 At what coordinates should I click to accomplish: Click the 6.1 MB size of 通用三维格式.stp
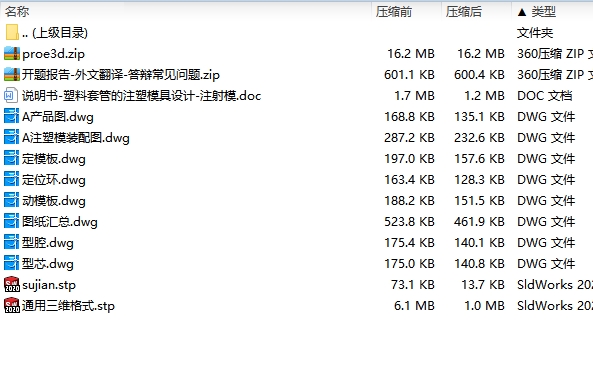(x=414, y=306)
